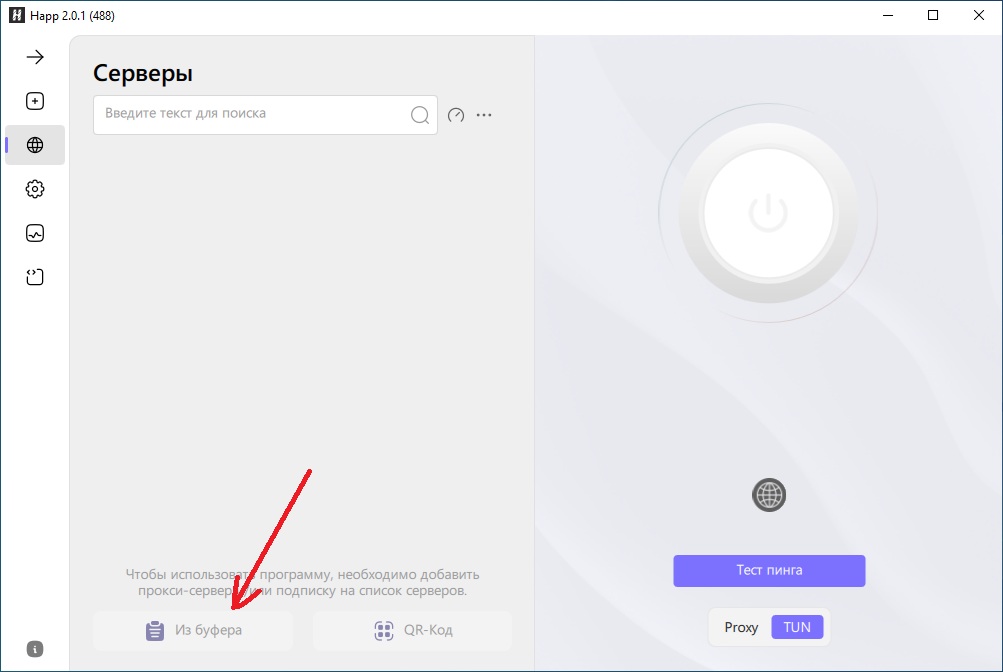Open the settings gear icon
Image resolution: width=1003 pixels, height=672 pixels.
(x=35, y=189)
